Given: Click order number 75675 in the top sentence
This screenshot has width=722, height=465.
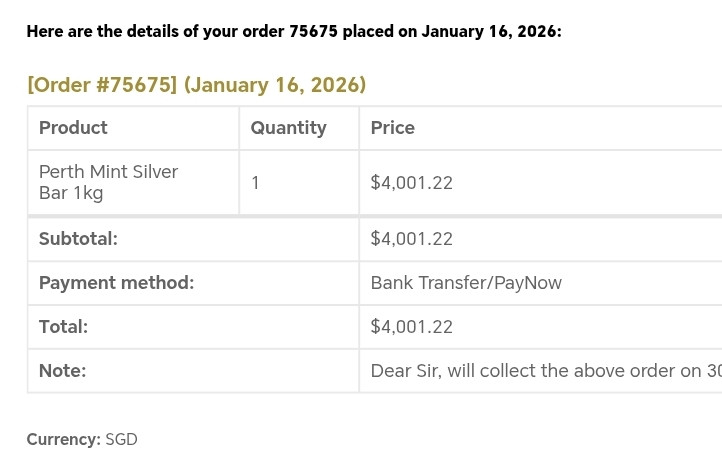Looking at the screenshot, I should click(313, 31).
